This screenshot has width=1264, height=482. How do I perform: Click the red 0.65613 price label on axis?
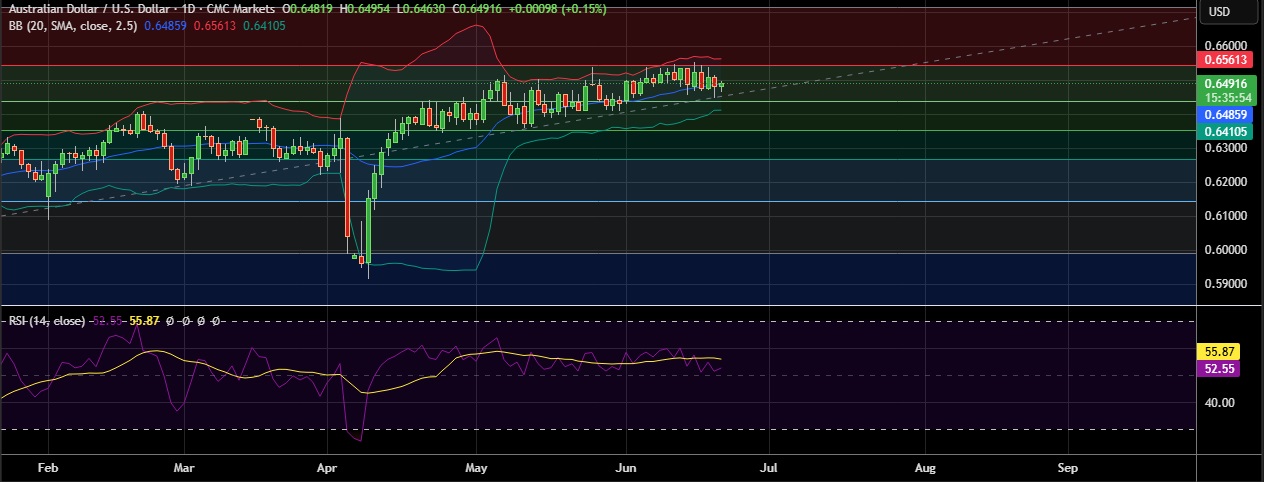point(1225,60)
